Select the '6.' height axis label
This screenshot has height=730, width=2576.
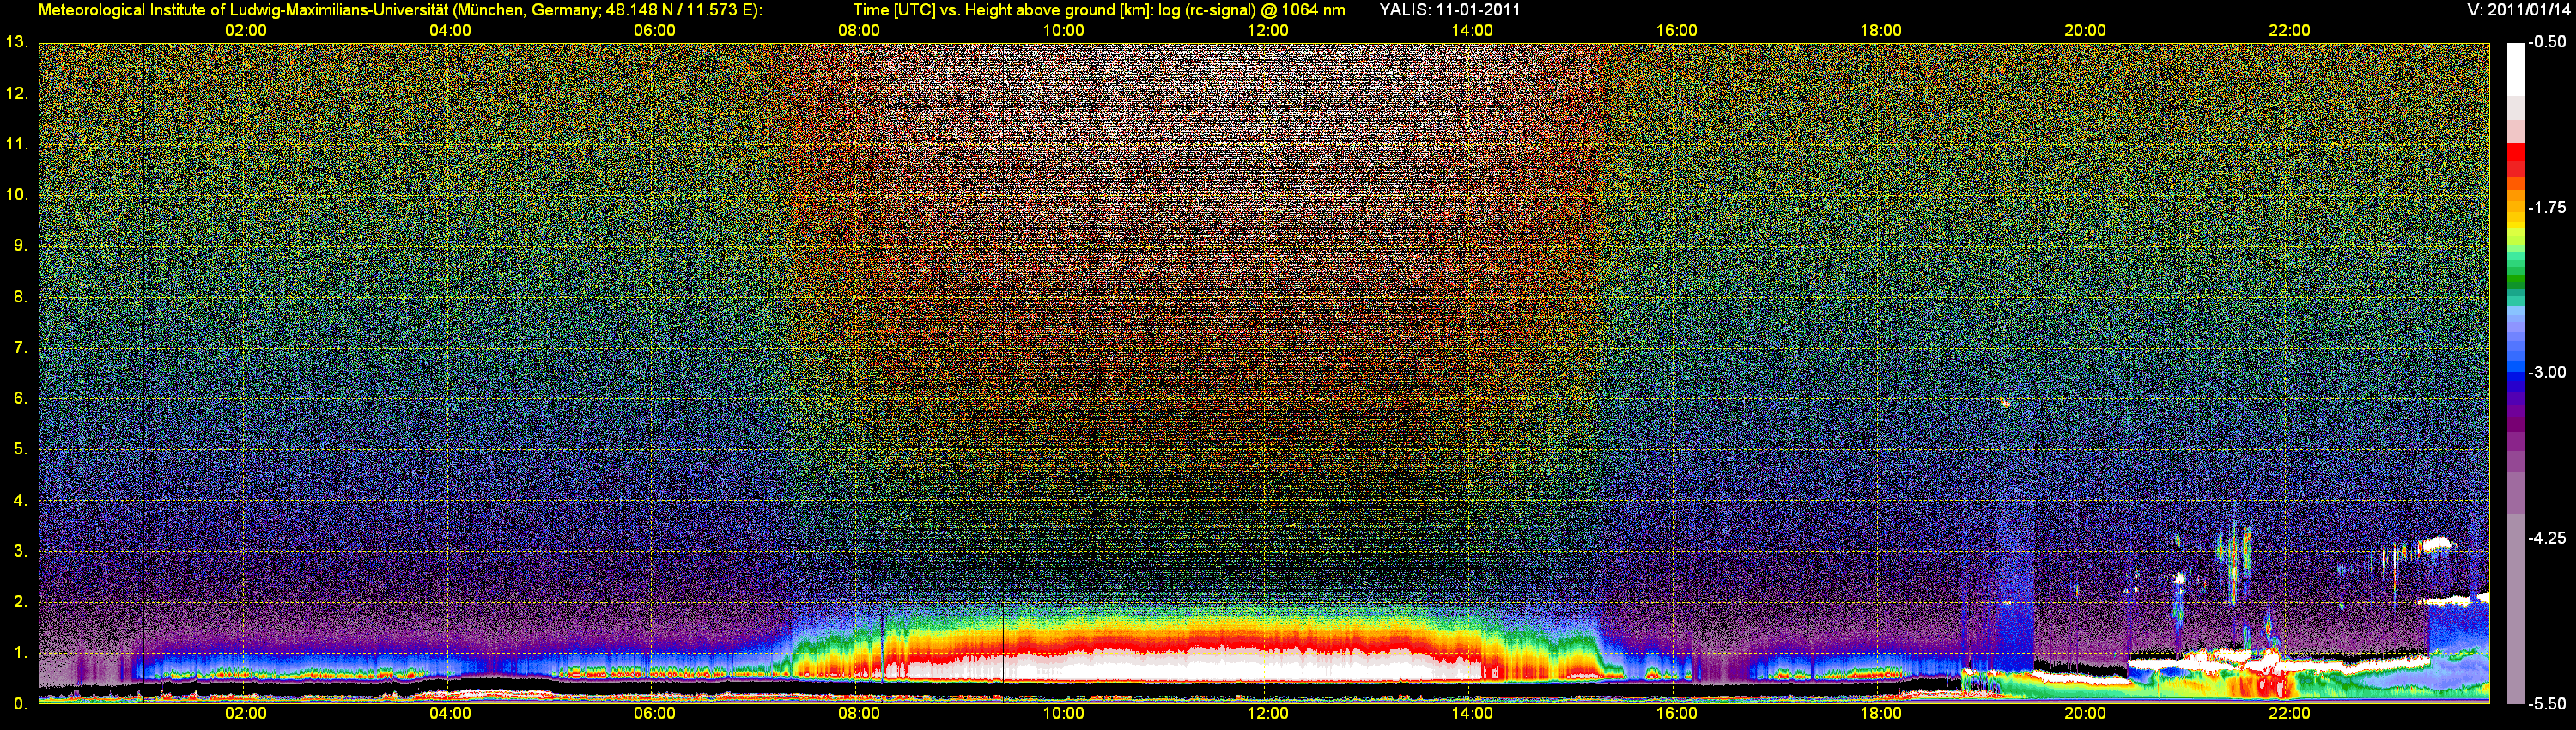20,398
